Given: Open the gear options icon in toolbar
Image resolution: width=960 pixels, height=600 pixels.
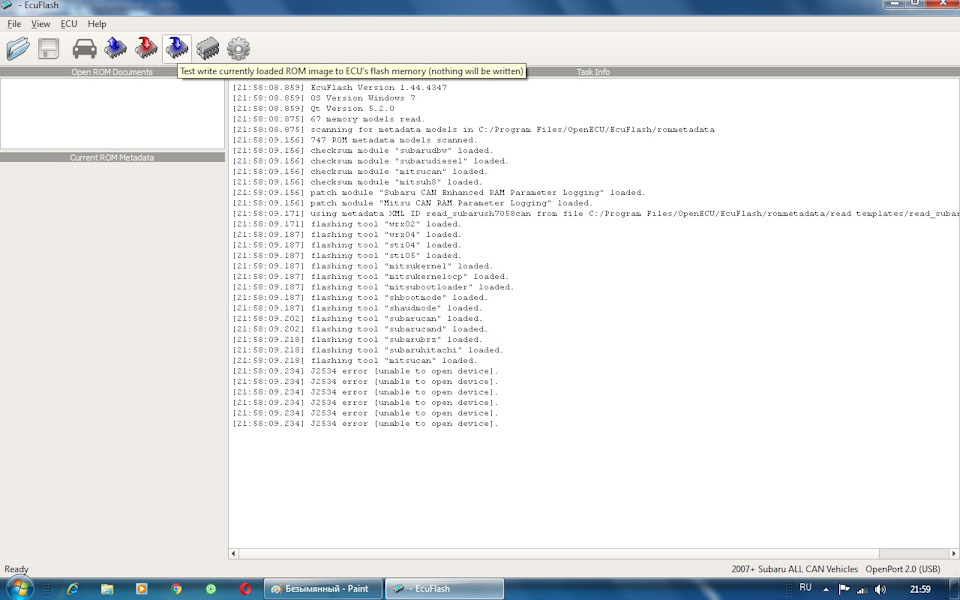Looking at the screenshot, I should (238, 48).
